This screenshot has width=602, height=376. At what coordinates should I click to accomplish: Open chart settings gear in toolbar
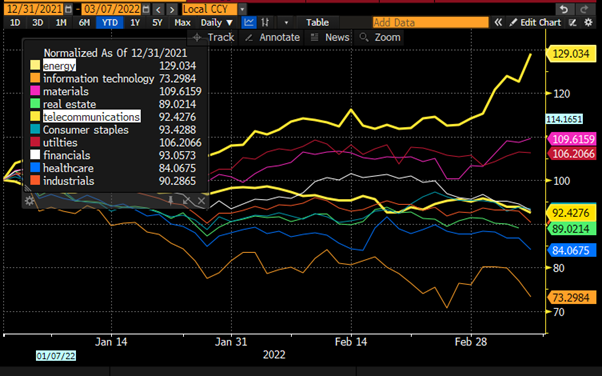[588, 22]
